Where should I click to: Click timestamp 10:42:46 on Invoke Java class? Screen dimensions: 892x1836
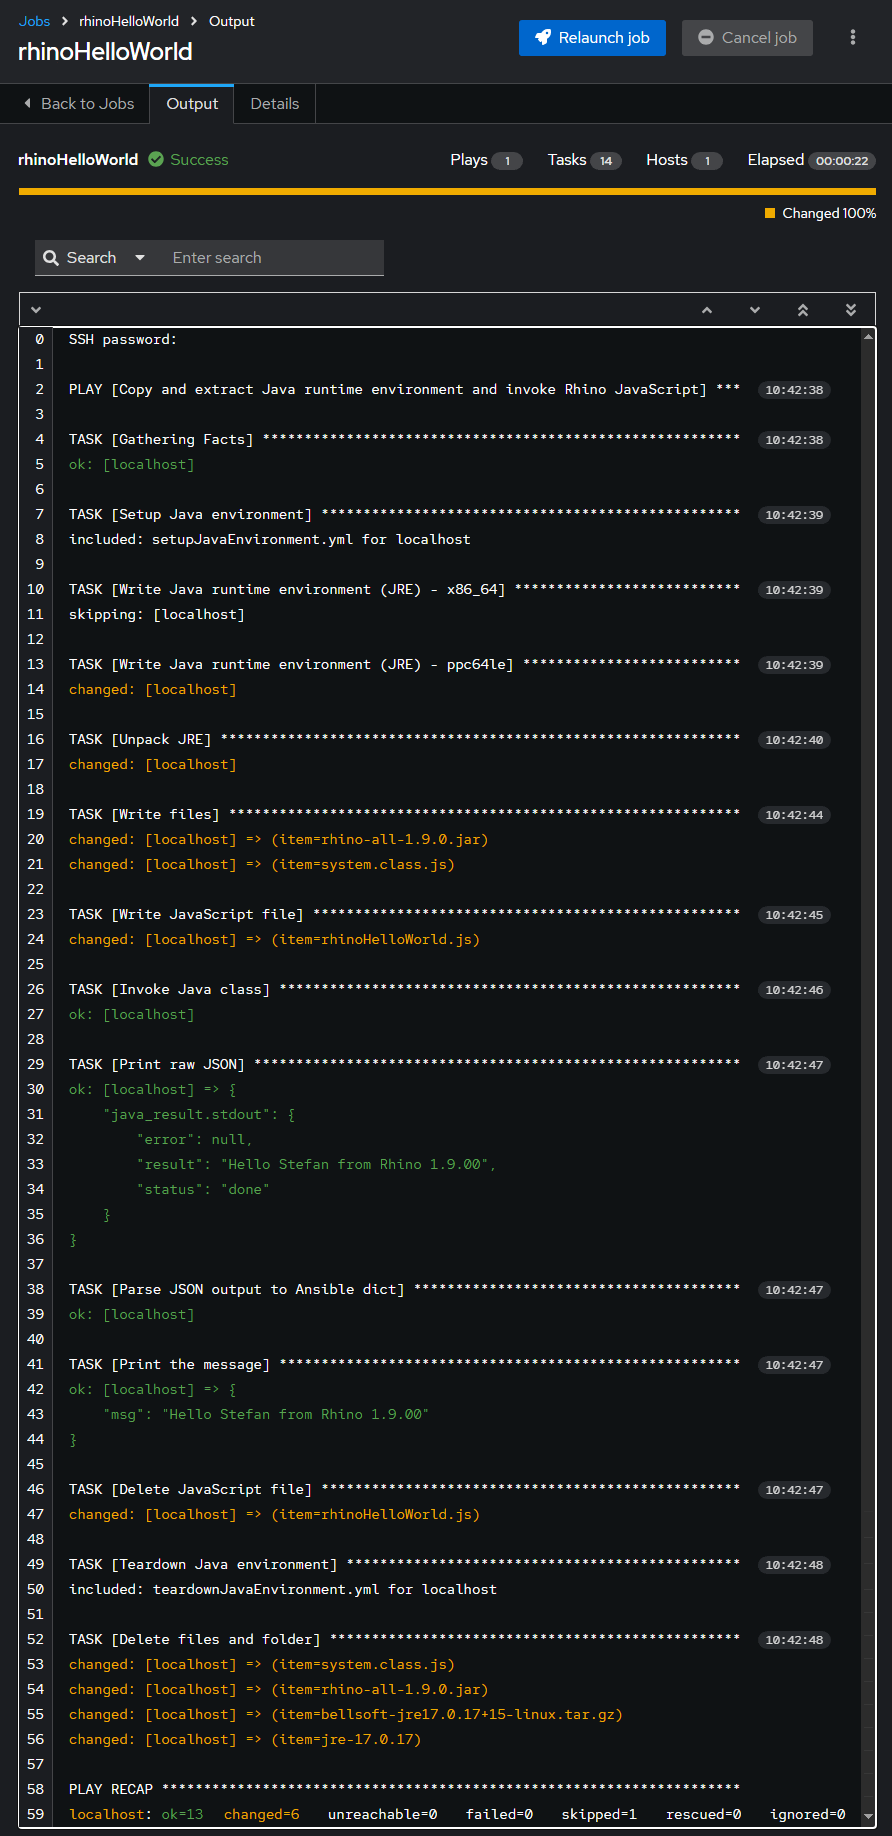coord(794,990)
